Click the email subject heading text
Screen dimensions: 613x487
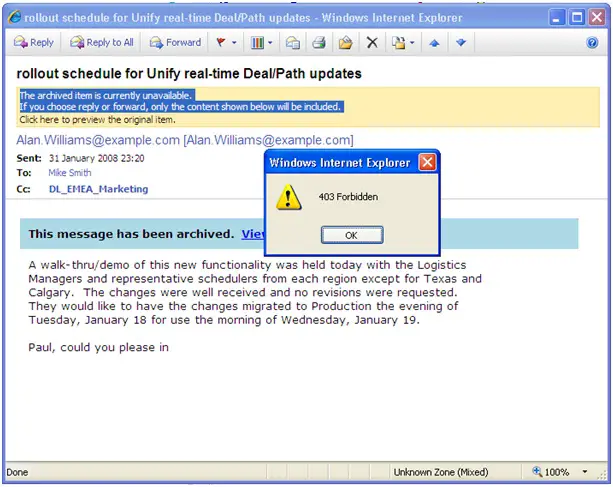(x=189, y=73)
